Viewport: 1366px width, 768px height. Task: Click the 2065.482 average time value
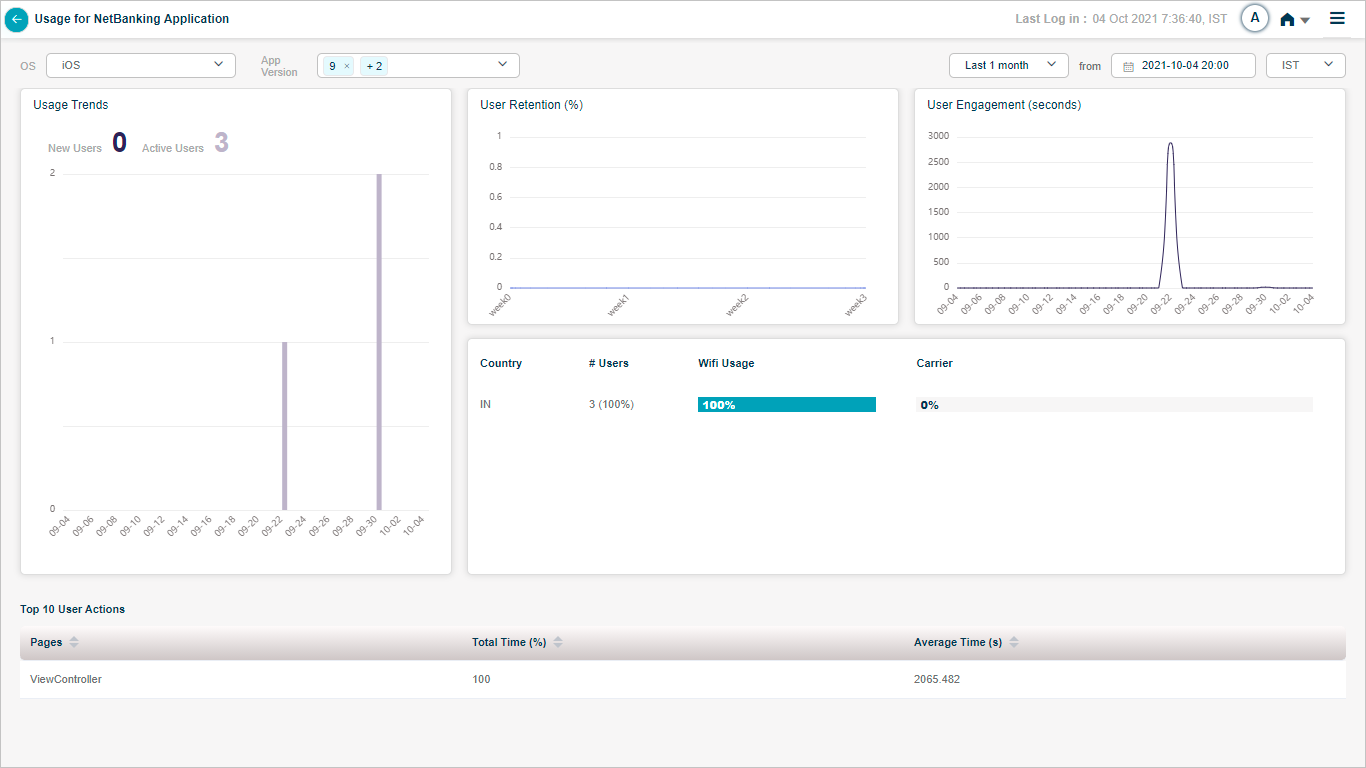(938, 679)
